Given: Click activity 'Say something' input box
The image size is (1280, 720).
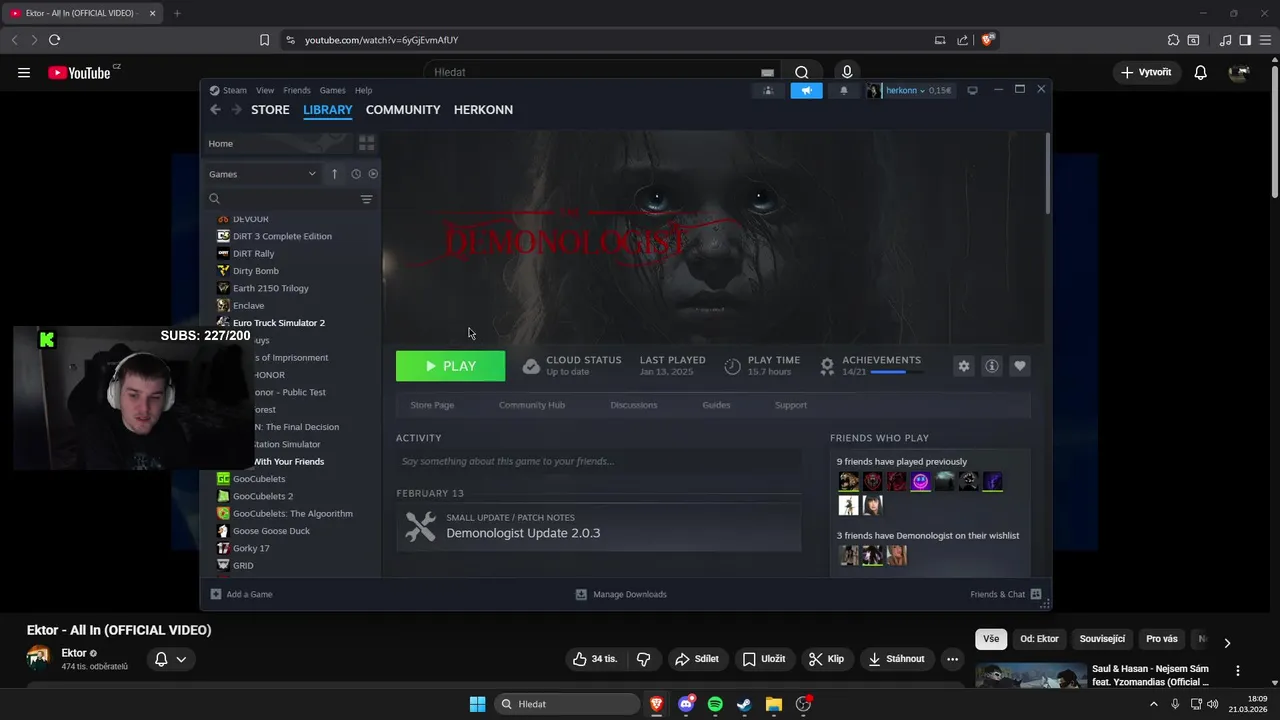Looking at the screenshot, I should coord(598,462).
